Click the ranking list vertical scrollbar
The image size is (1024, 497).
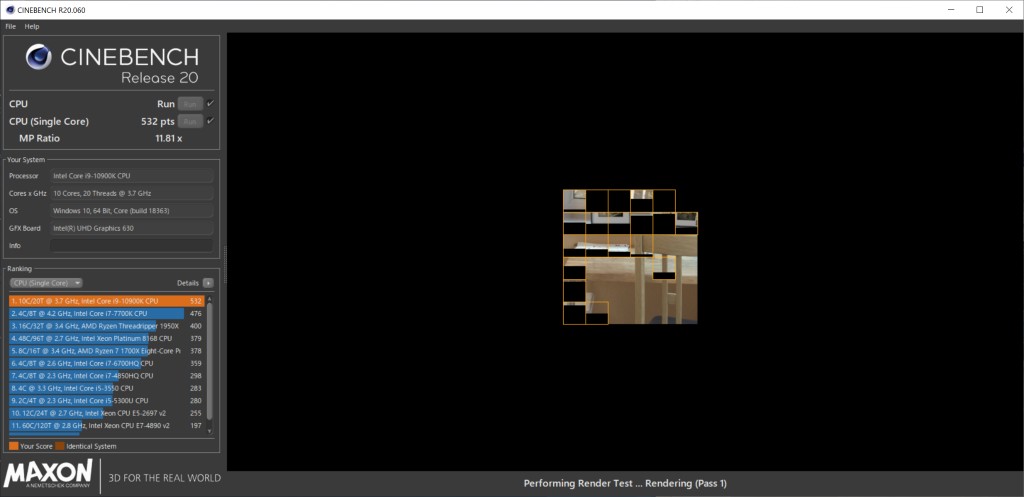(210, 361)
